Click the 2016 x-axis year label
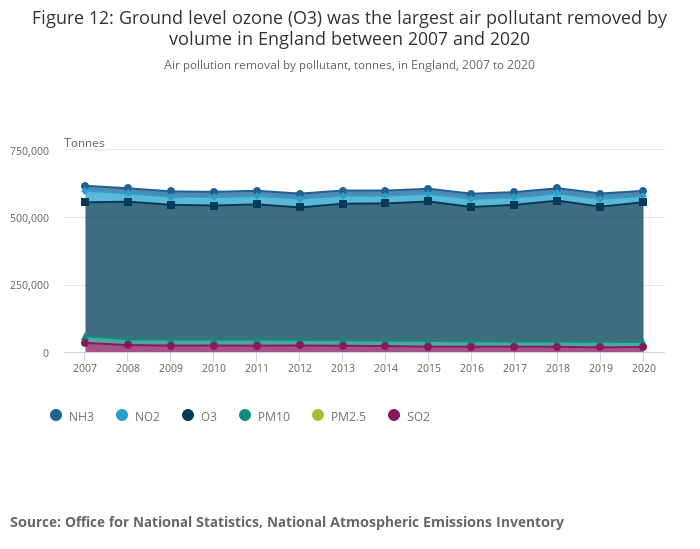The width and height of the screenshot is (700, 549). coord(471,368)
